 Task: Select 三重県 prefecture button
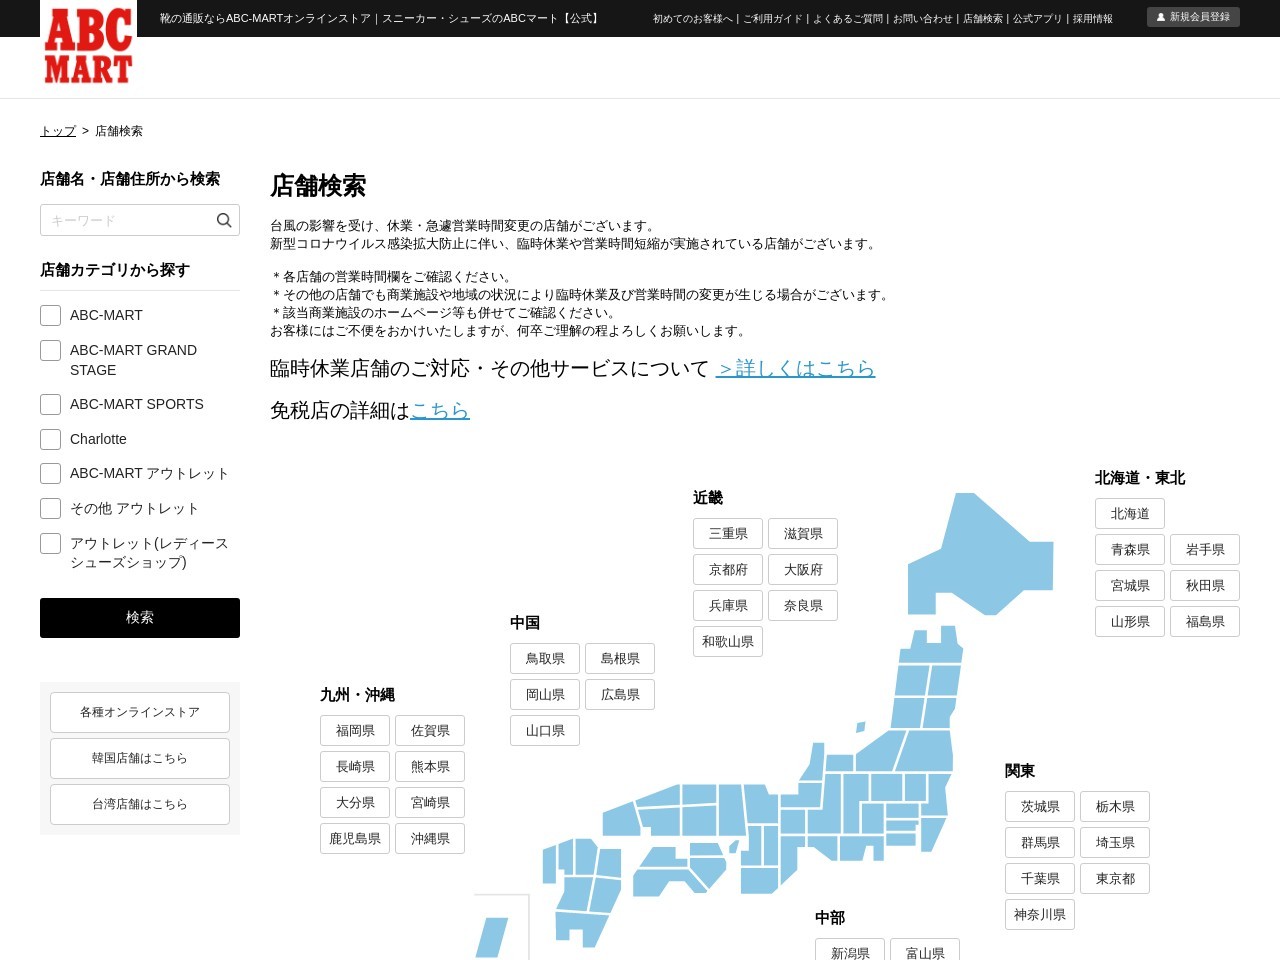728,534
